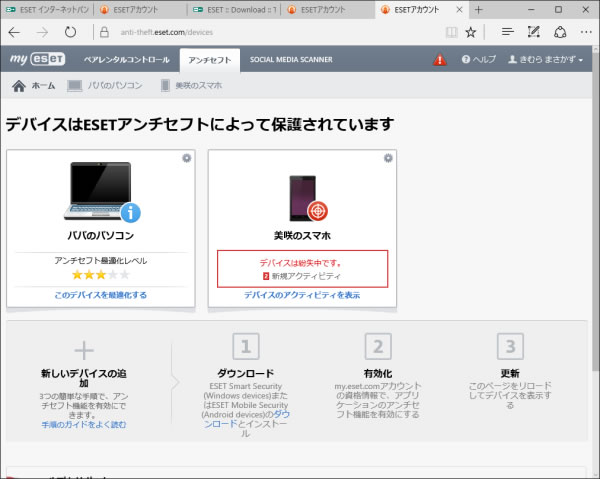Click 更新 step heading

tap(510, 373)
